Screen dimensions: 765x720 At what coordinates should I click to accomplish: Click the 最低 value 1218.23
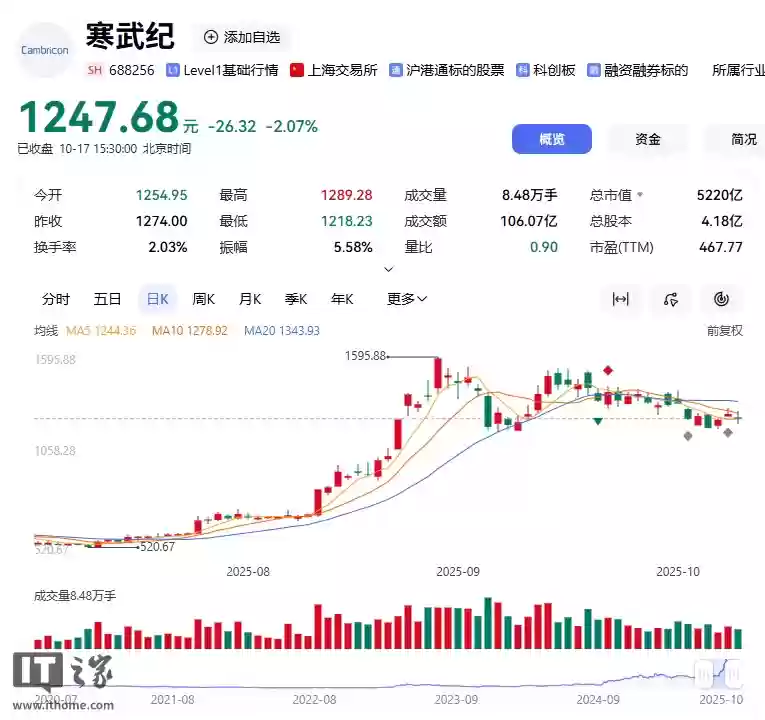point(346,221)
